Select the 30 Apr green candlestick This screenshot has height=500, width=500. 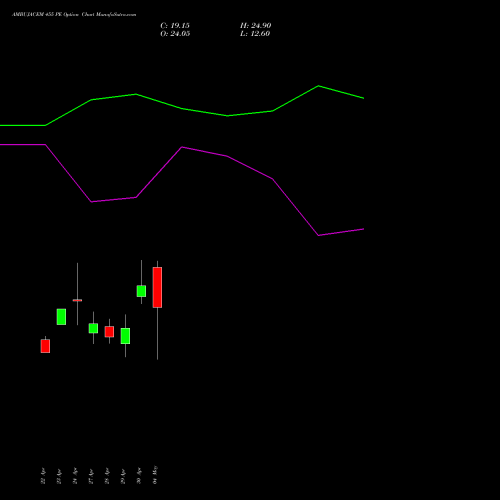141,291
